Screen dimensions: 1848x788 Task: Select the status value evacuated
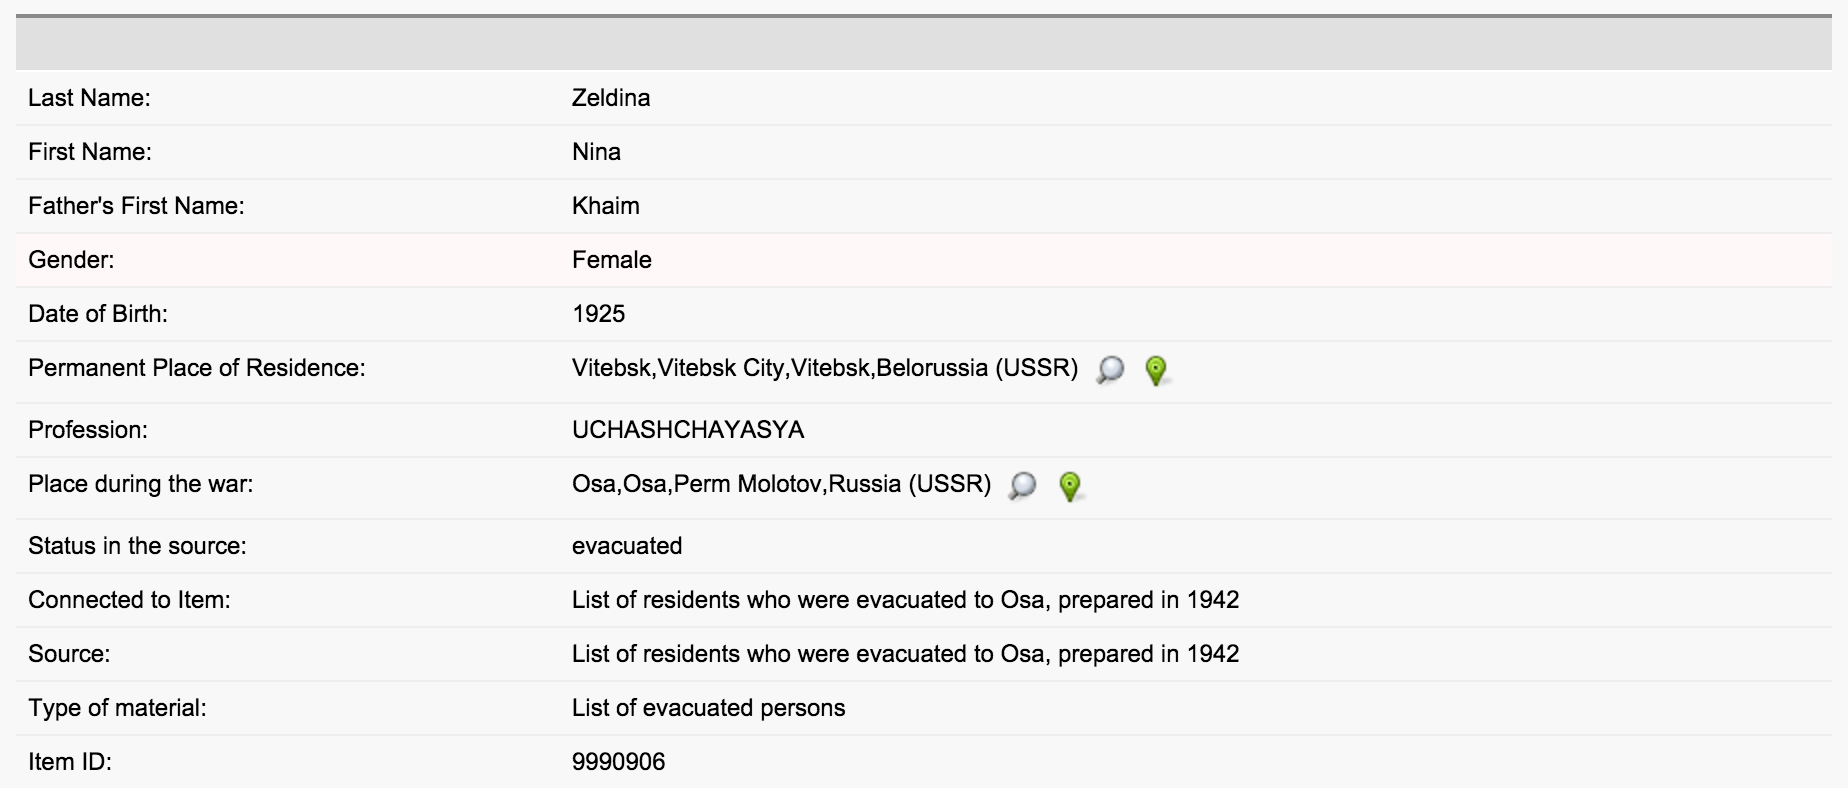coord(627,546)
